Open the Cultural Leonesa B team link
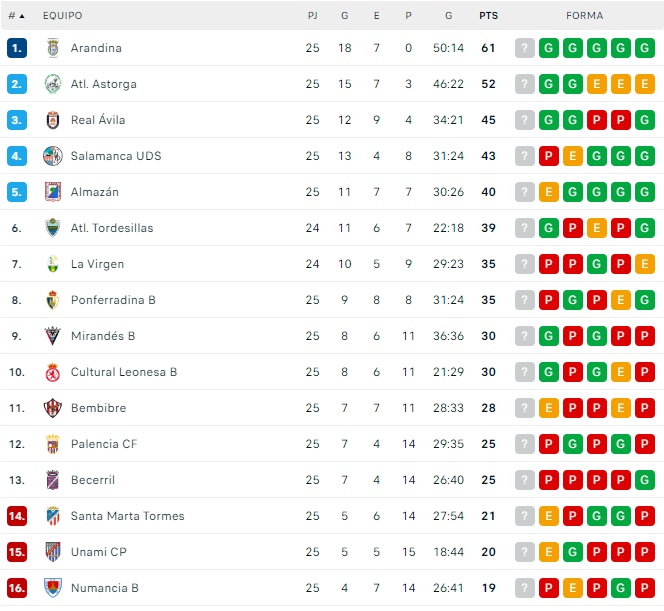The width and height of the screenshot is (664, 611). tap(124, 372)
